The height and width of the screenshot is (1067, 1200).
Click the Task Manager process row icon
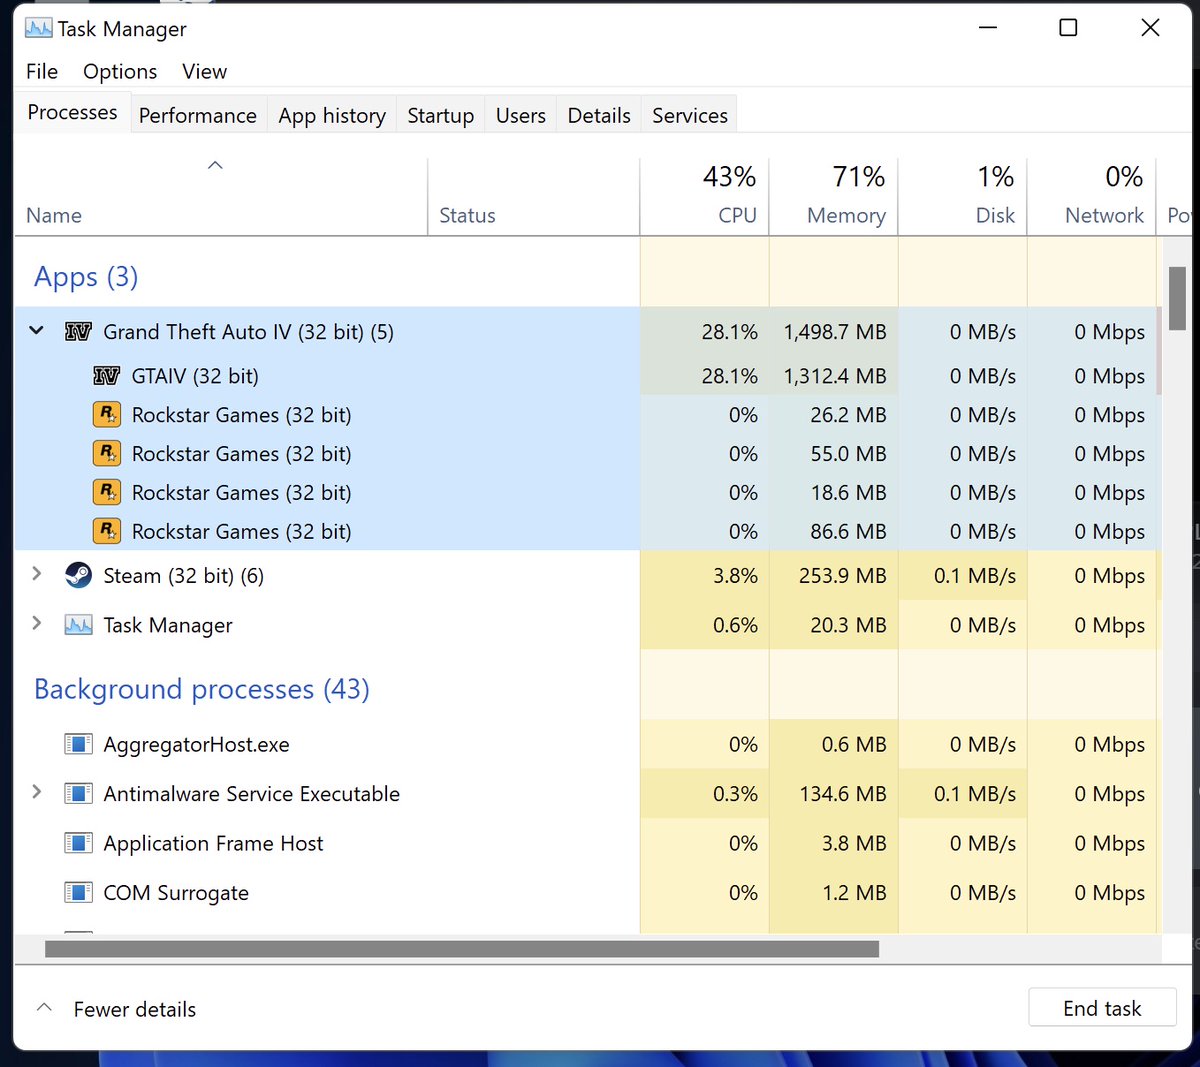coord(78,625)
